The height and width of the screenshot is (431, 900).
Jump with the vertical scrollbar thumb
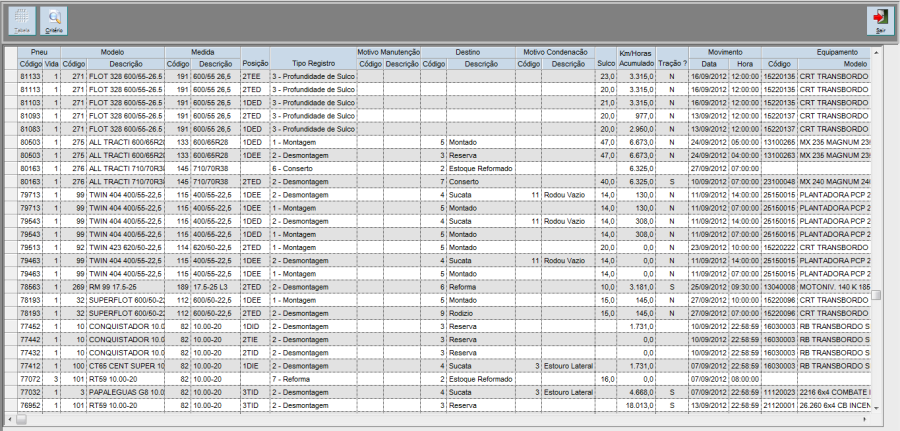[x=876, y=294]
